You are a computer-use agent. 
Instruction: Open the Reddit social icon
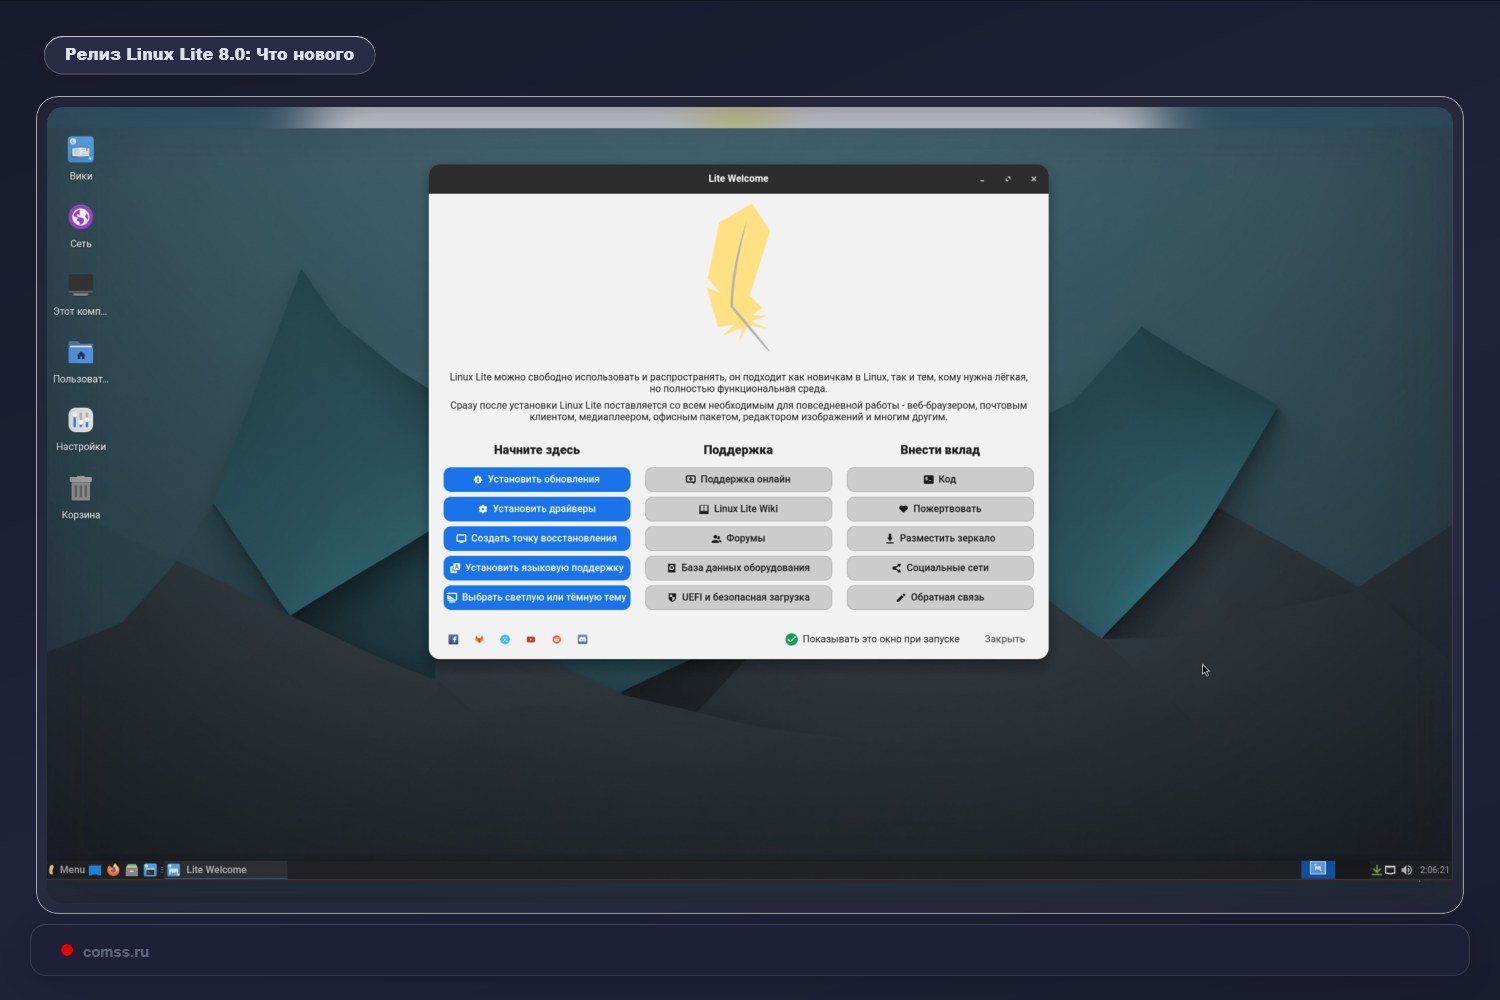[557, 639]
